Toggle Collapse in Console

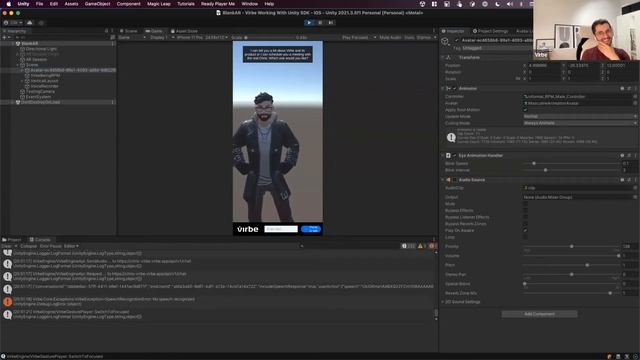(x=28, y=246)
